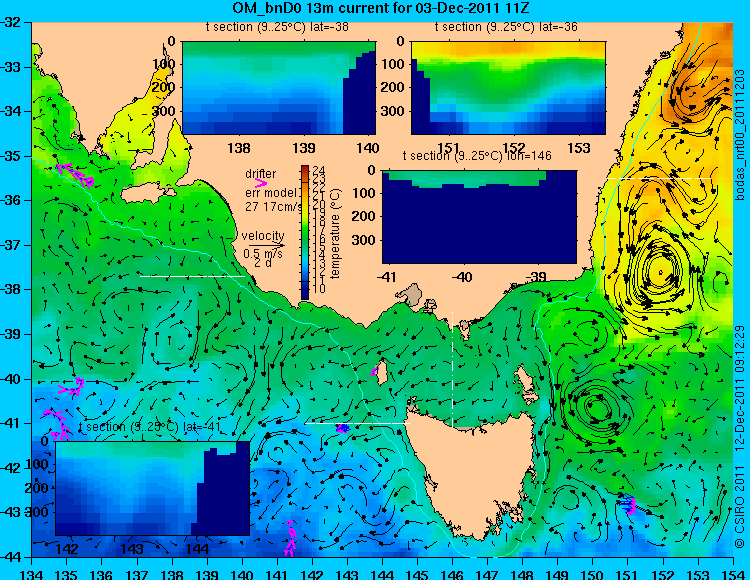The image size is (750, 580).
Task: Click the '143' tick under the lat=-41 inset
Action: pos(132,548)
